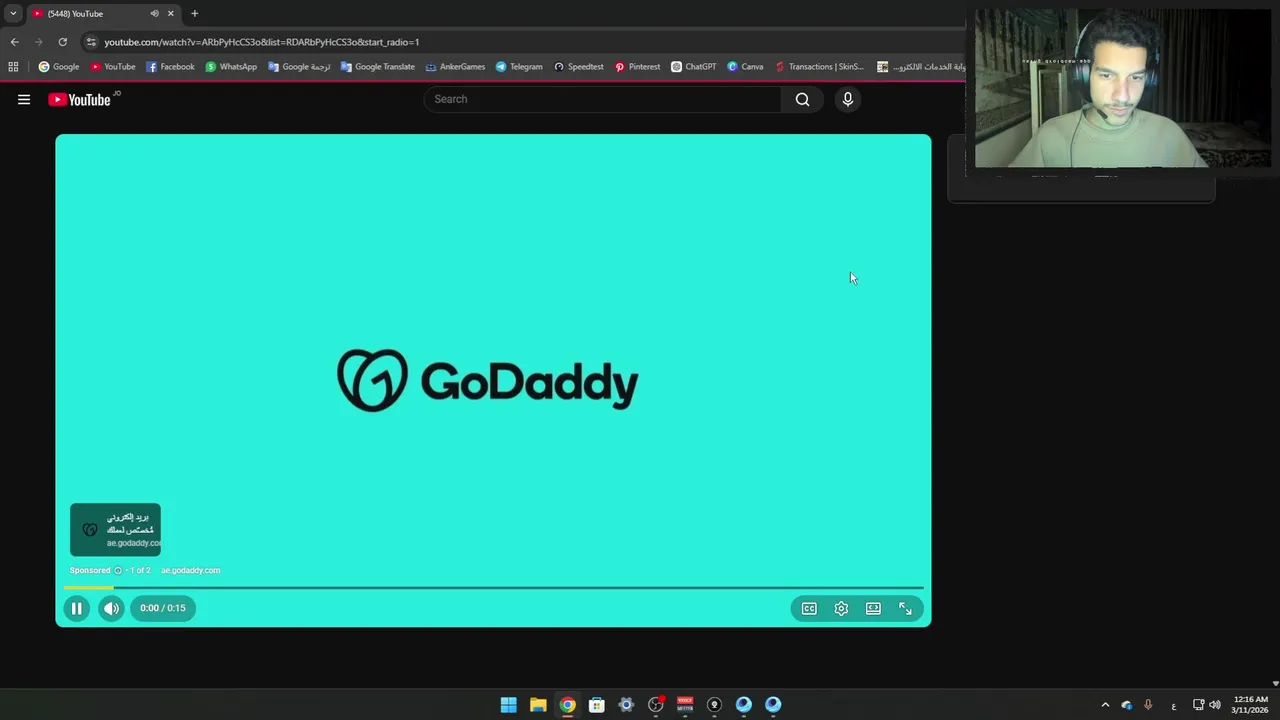Mute the video player volume
Screen dimensions: 1280x720
tap(111, 608)
